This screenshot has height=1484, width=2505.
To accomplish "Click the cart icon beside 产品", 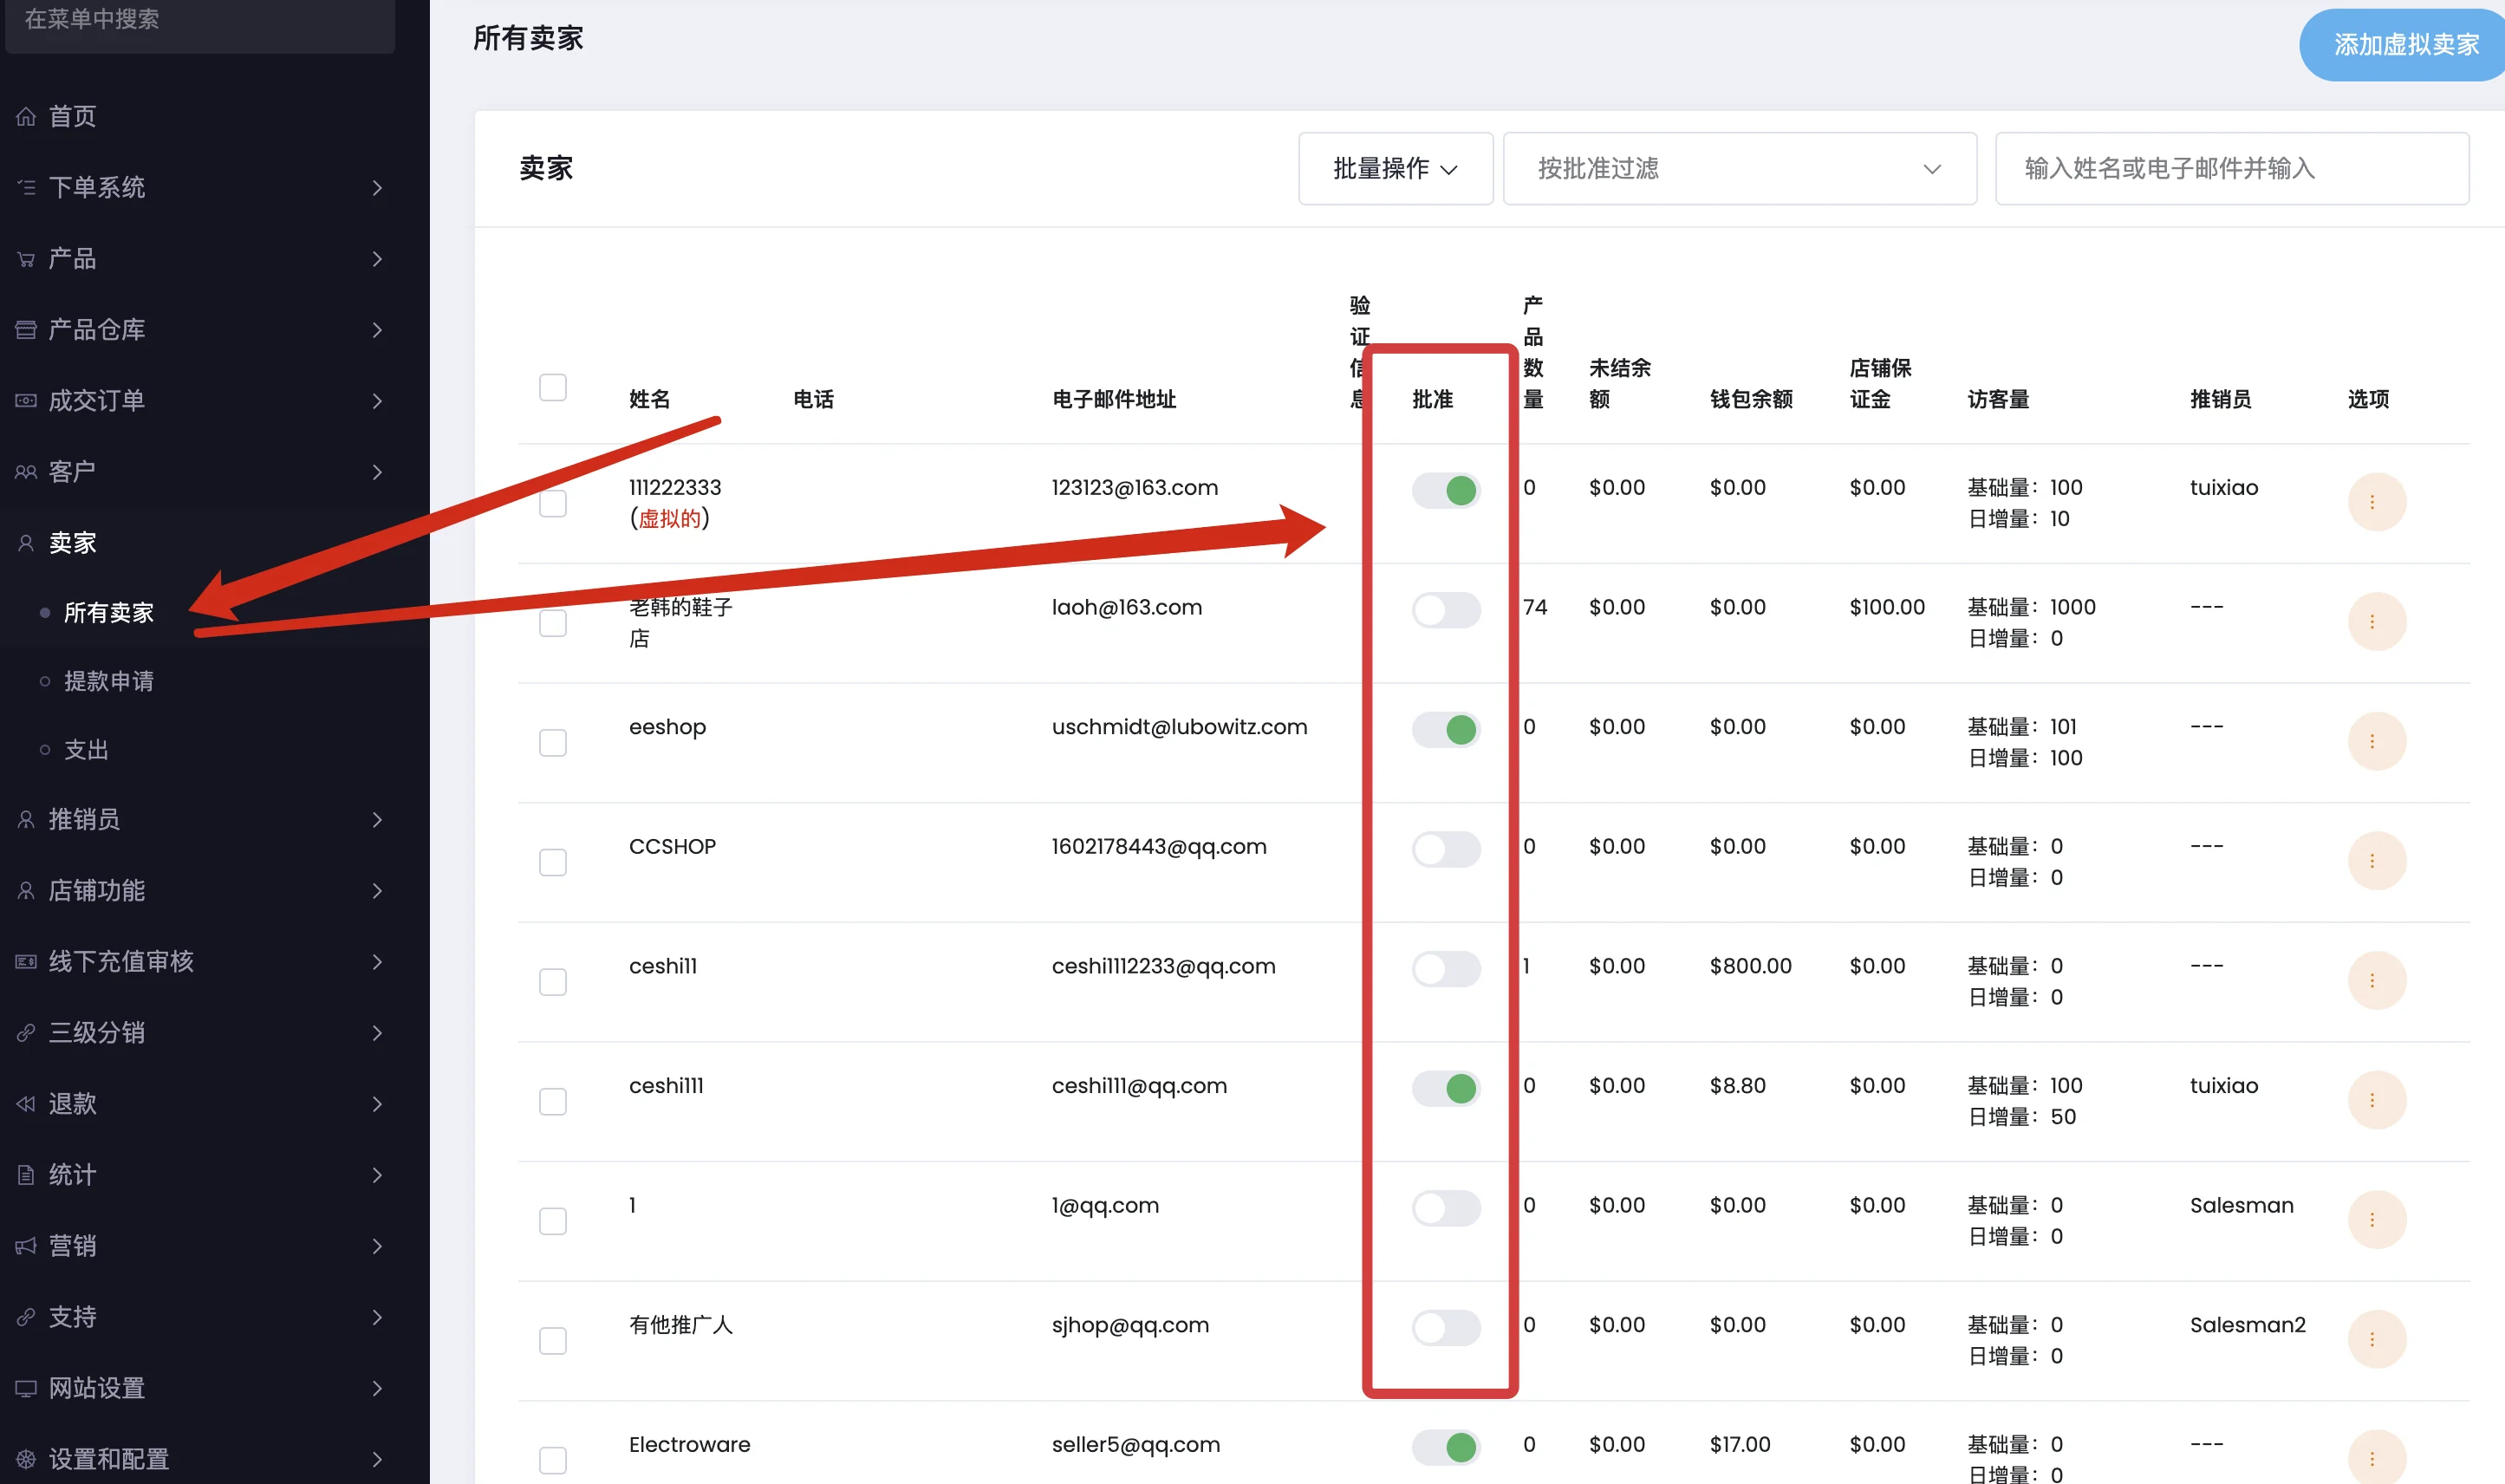I will [x=26, y=259].
